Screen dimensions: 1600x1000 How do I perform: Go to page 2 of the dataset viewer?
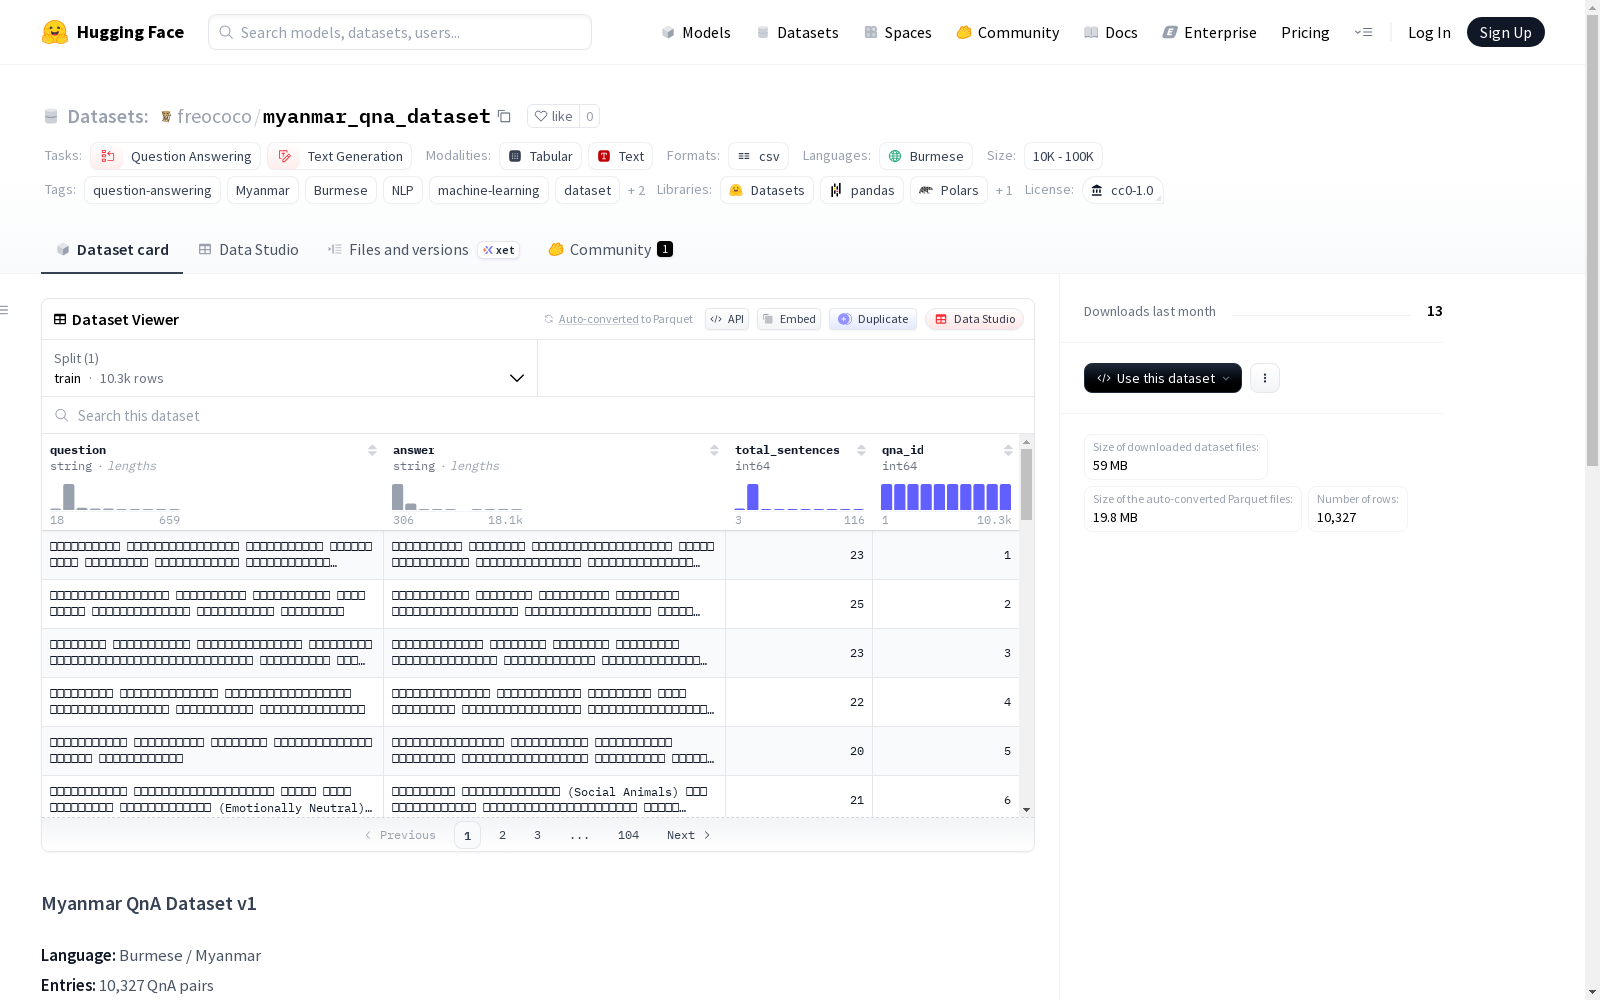502,835
